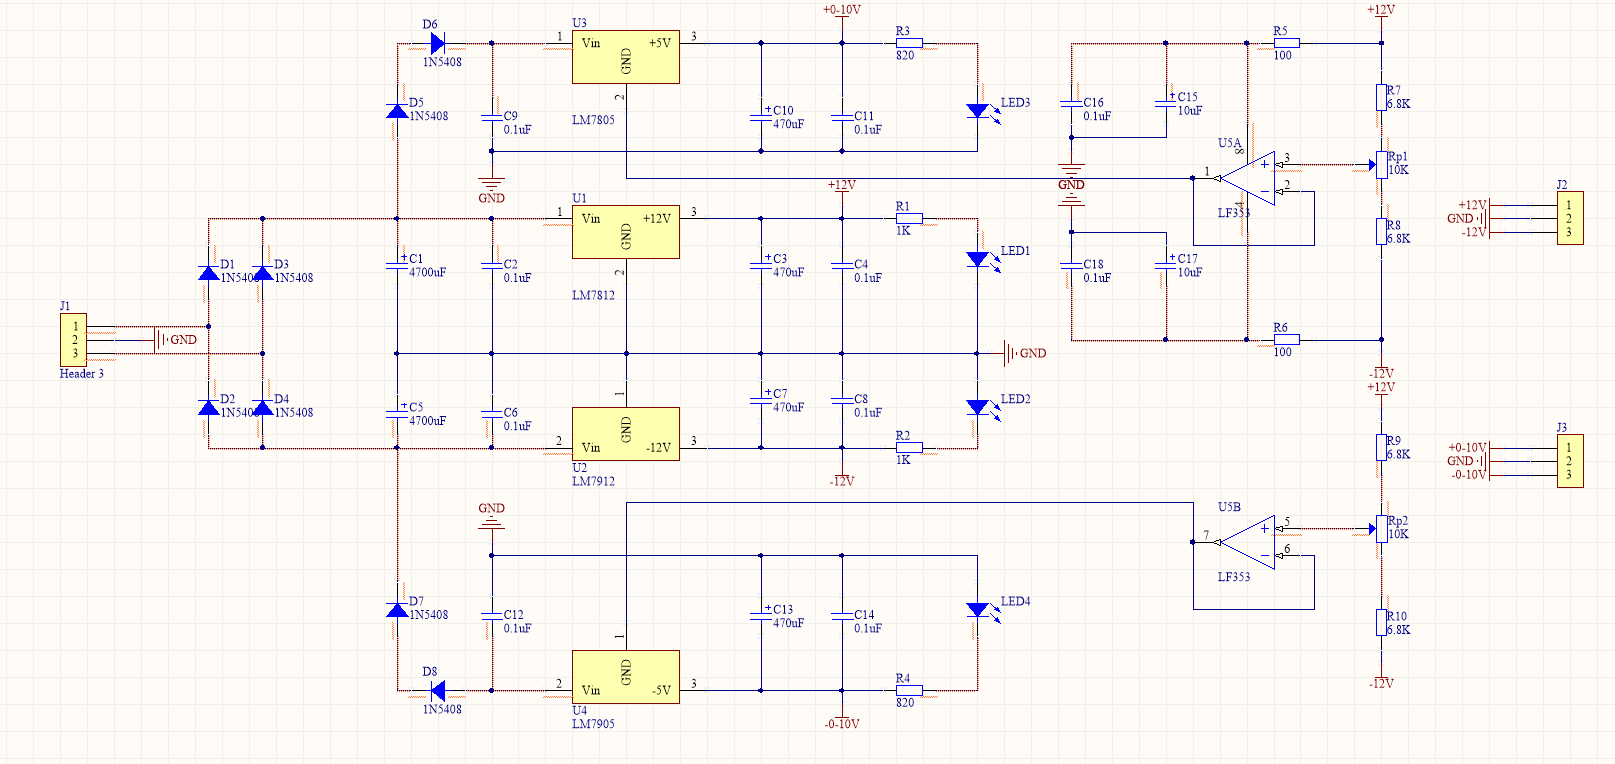
Task: Select capacitor C18 0.1uF
Action: coord(1071,267)
